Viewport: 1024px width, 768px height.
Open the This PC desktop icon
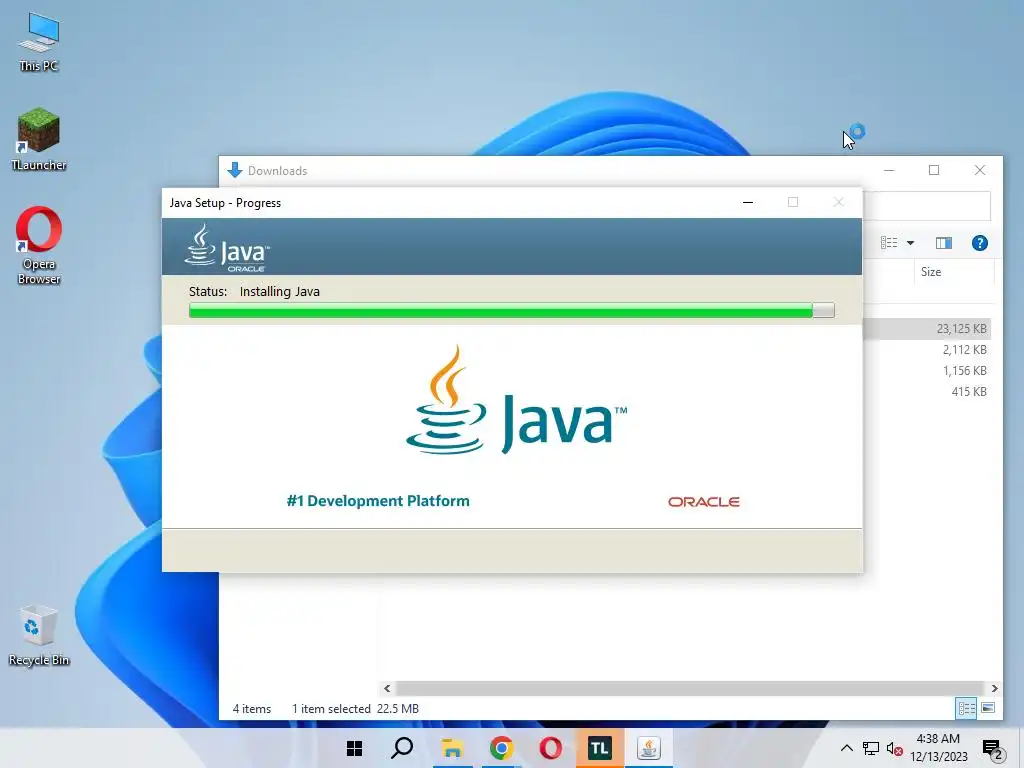[39, 42]
